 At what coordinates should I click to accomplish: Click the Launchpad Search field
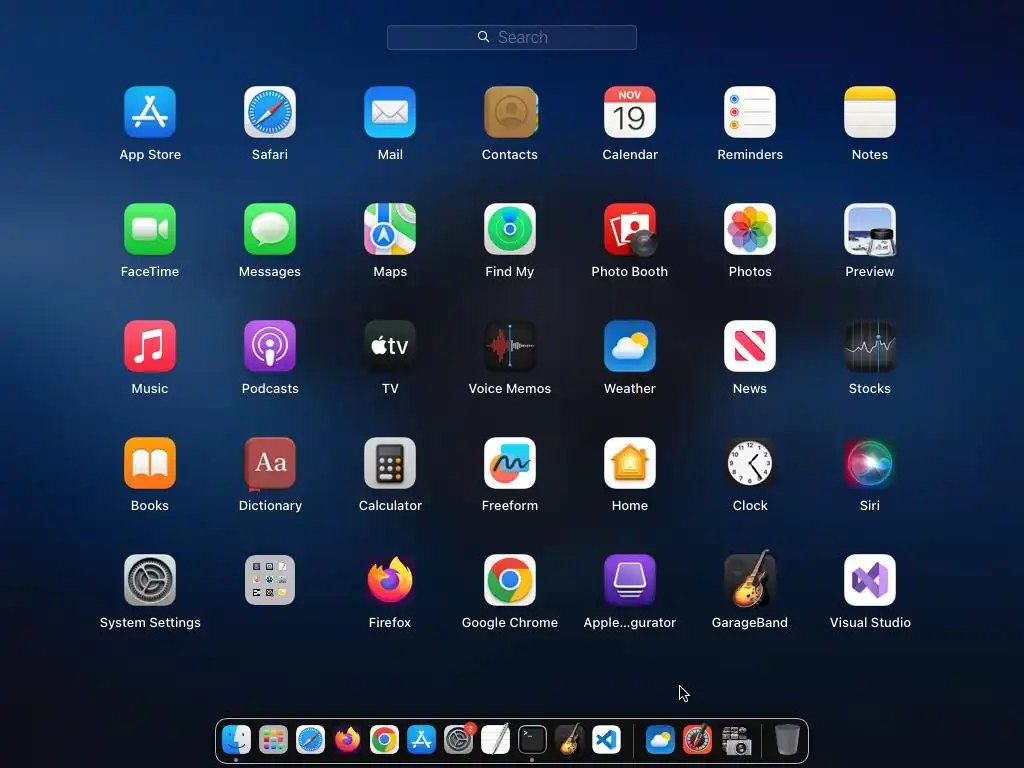pyautogui.click(x=511, y=37)
